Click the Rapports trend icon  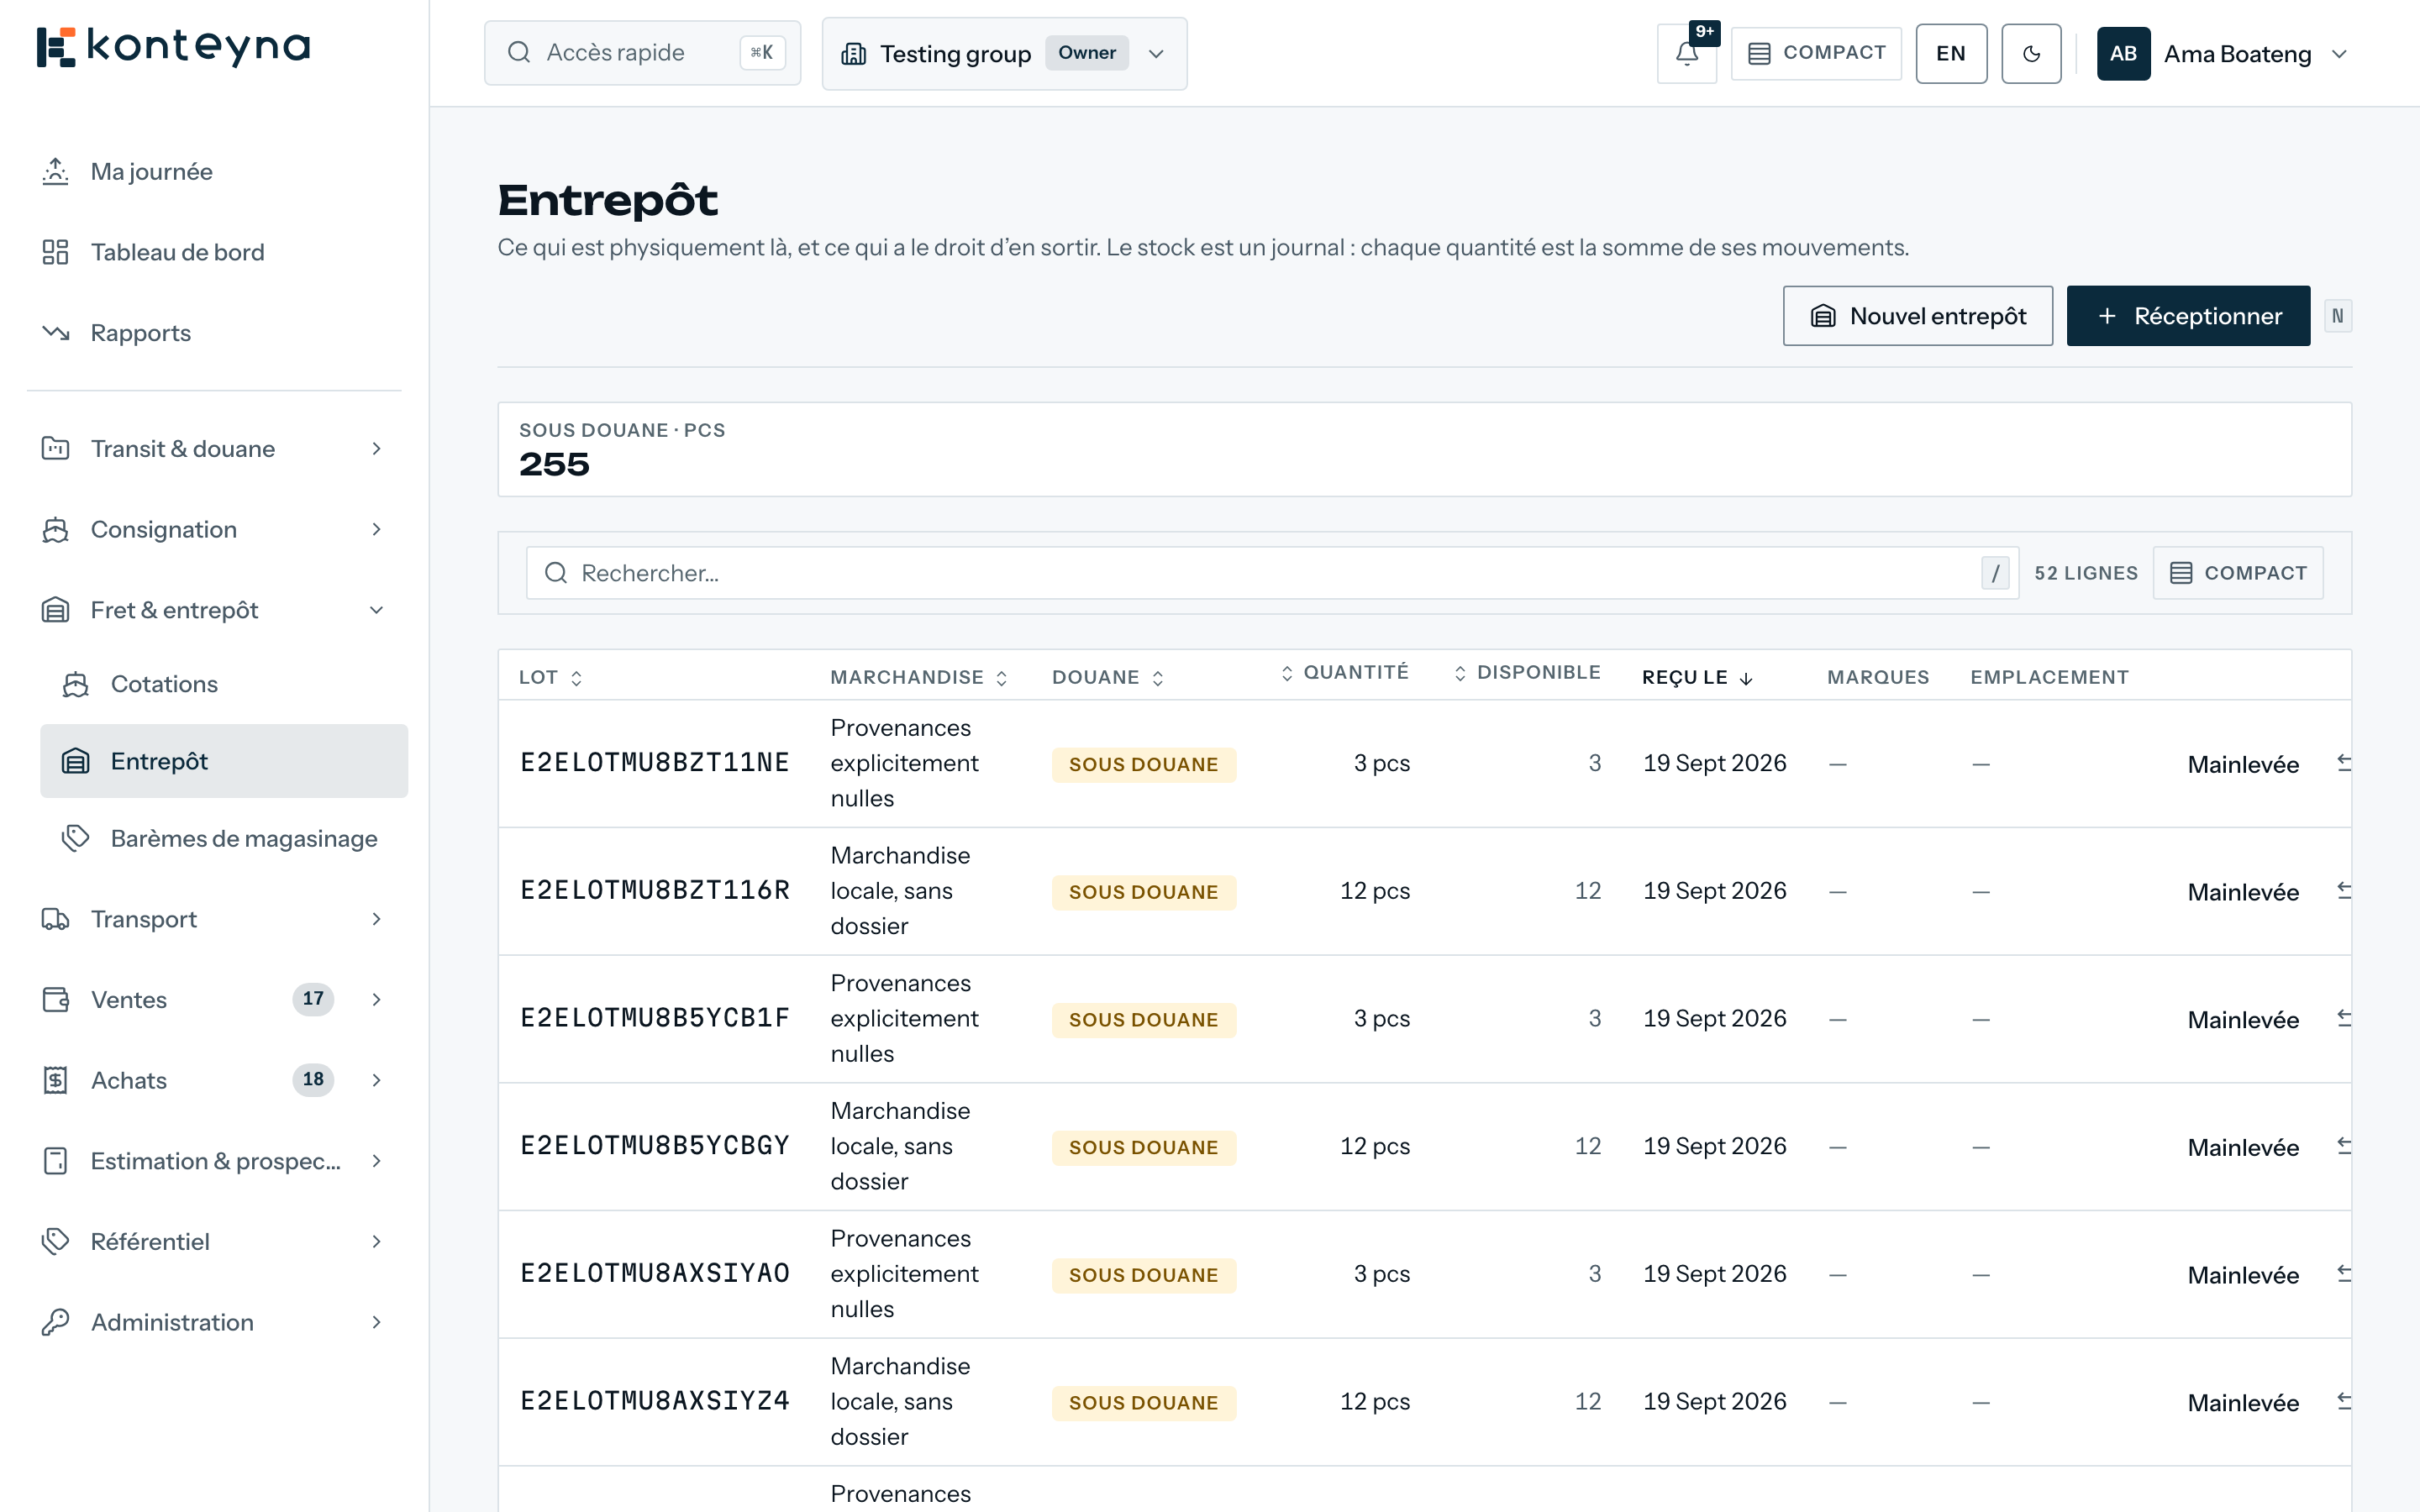tap(55, 333)
